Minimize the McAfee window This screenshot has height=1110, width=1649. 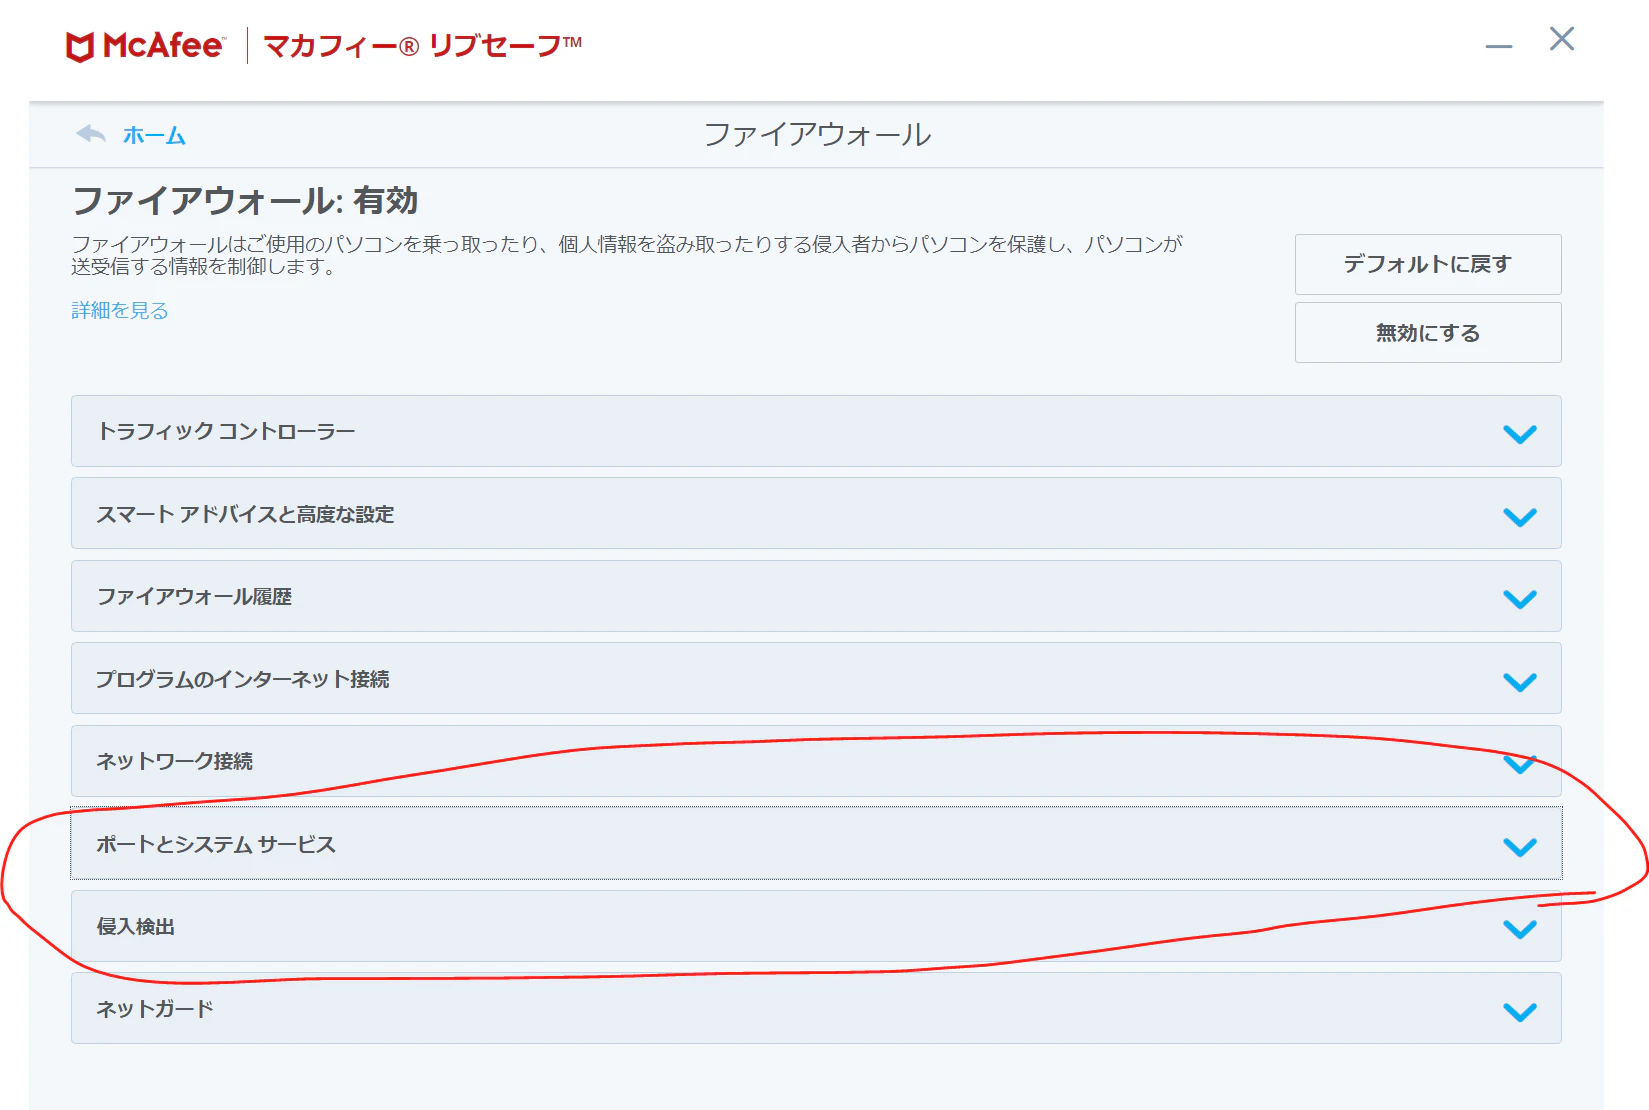1498,46
